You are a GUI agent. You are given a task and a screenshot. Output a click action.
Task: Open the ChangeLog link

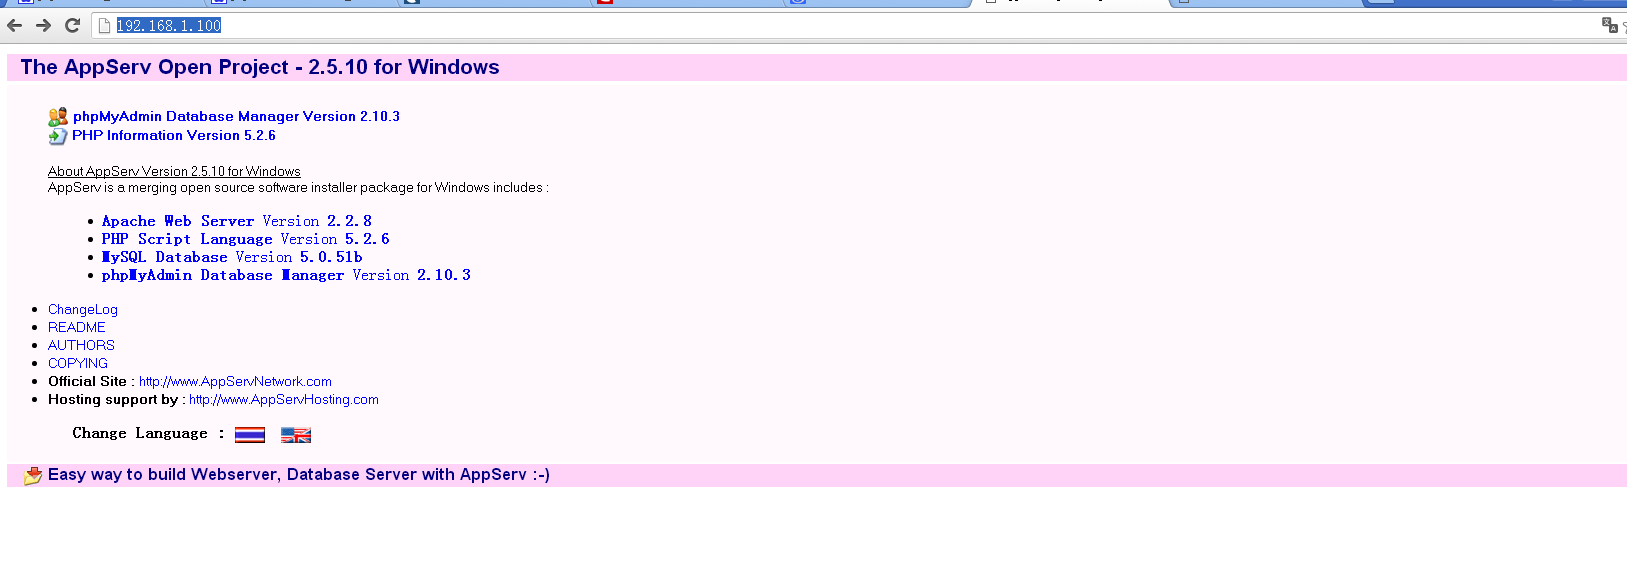pos(83,310)
